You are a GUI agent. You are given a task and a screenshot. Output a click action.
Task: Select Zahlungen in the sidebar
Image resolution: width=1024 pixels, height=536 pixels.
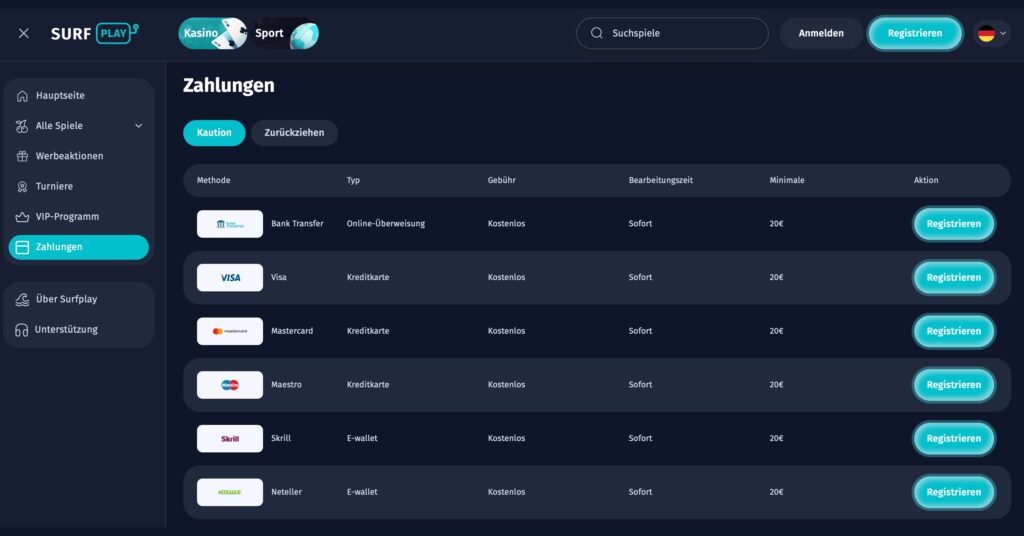pyautogui.click(x=78, y=247)
